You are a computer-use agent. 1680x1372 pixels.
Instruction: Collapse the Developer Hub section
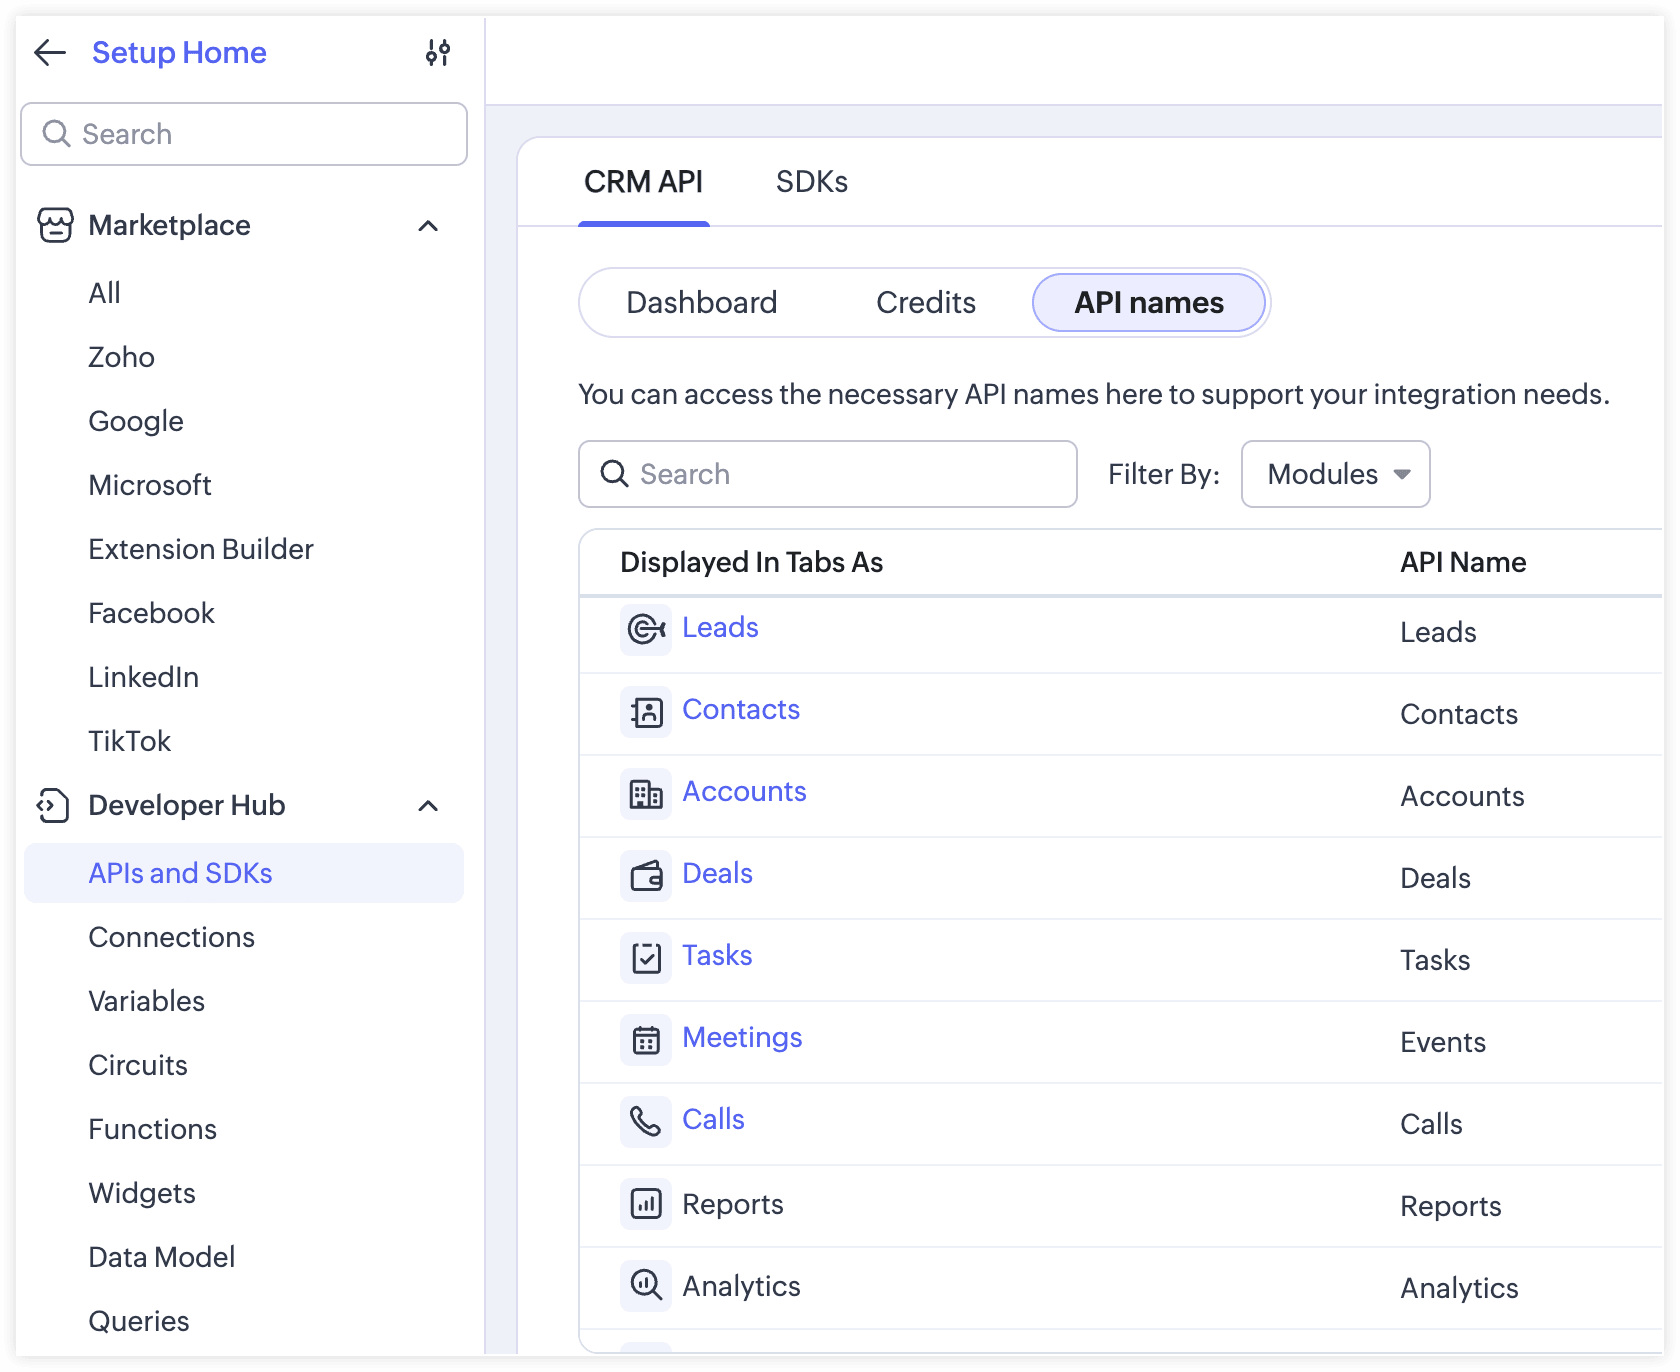[428, 806]
